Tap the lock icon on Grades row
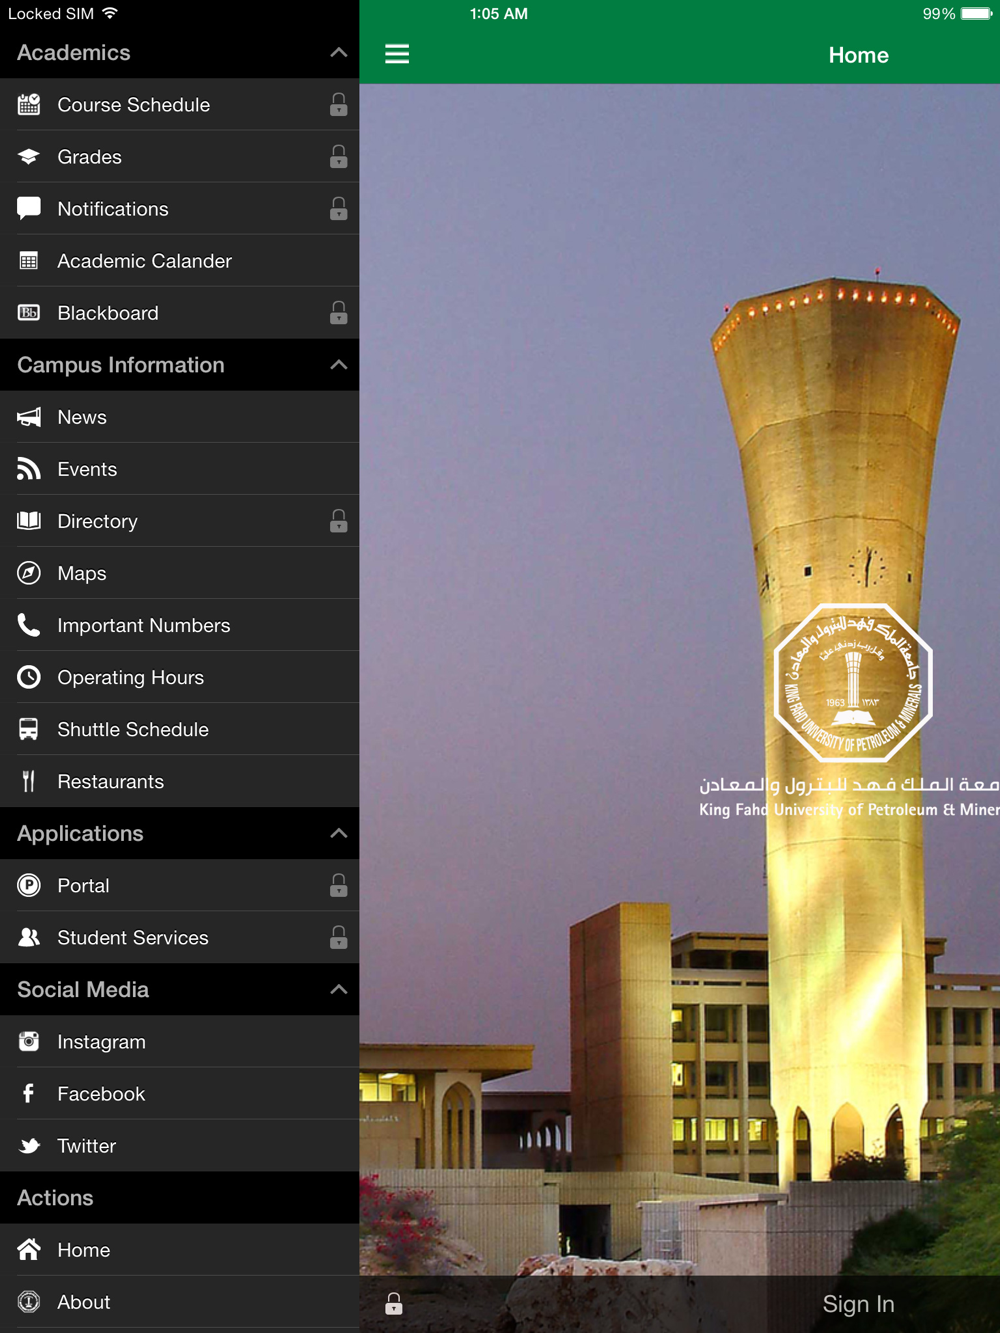This screenshot has height=1333, width=1000. click(339, 156)
